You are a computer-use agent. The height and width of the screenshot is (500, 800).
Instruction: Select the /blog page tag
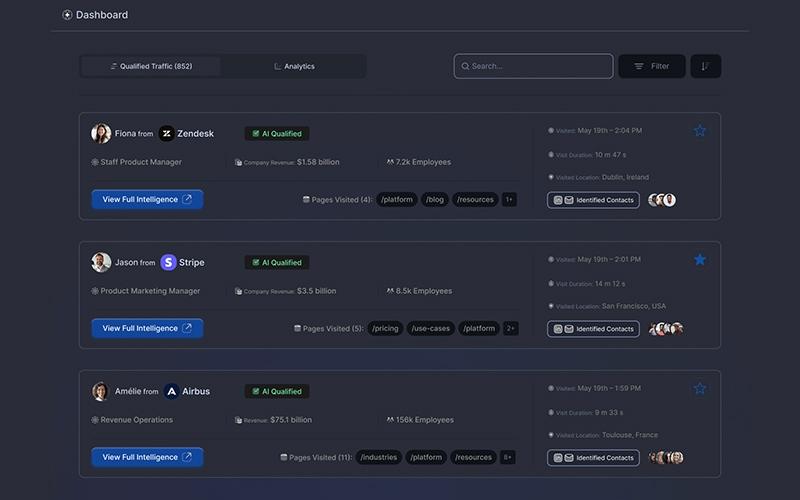(x=435, y=199)
